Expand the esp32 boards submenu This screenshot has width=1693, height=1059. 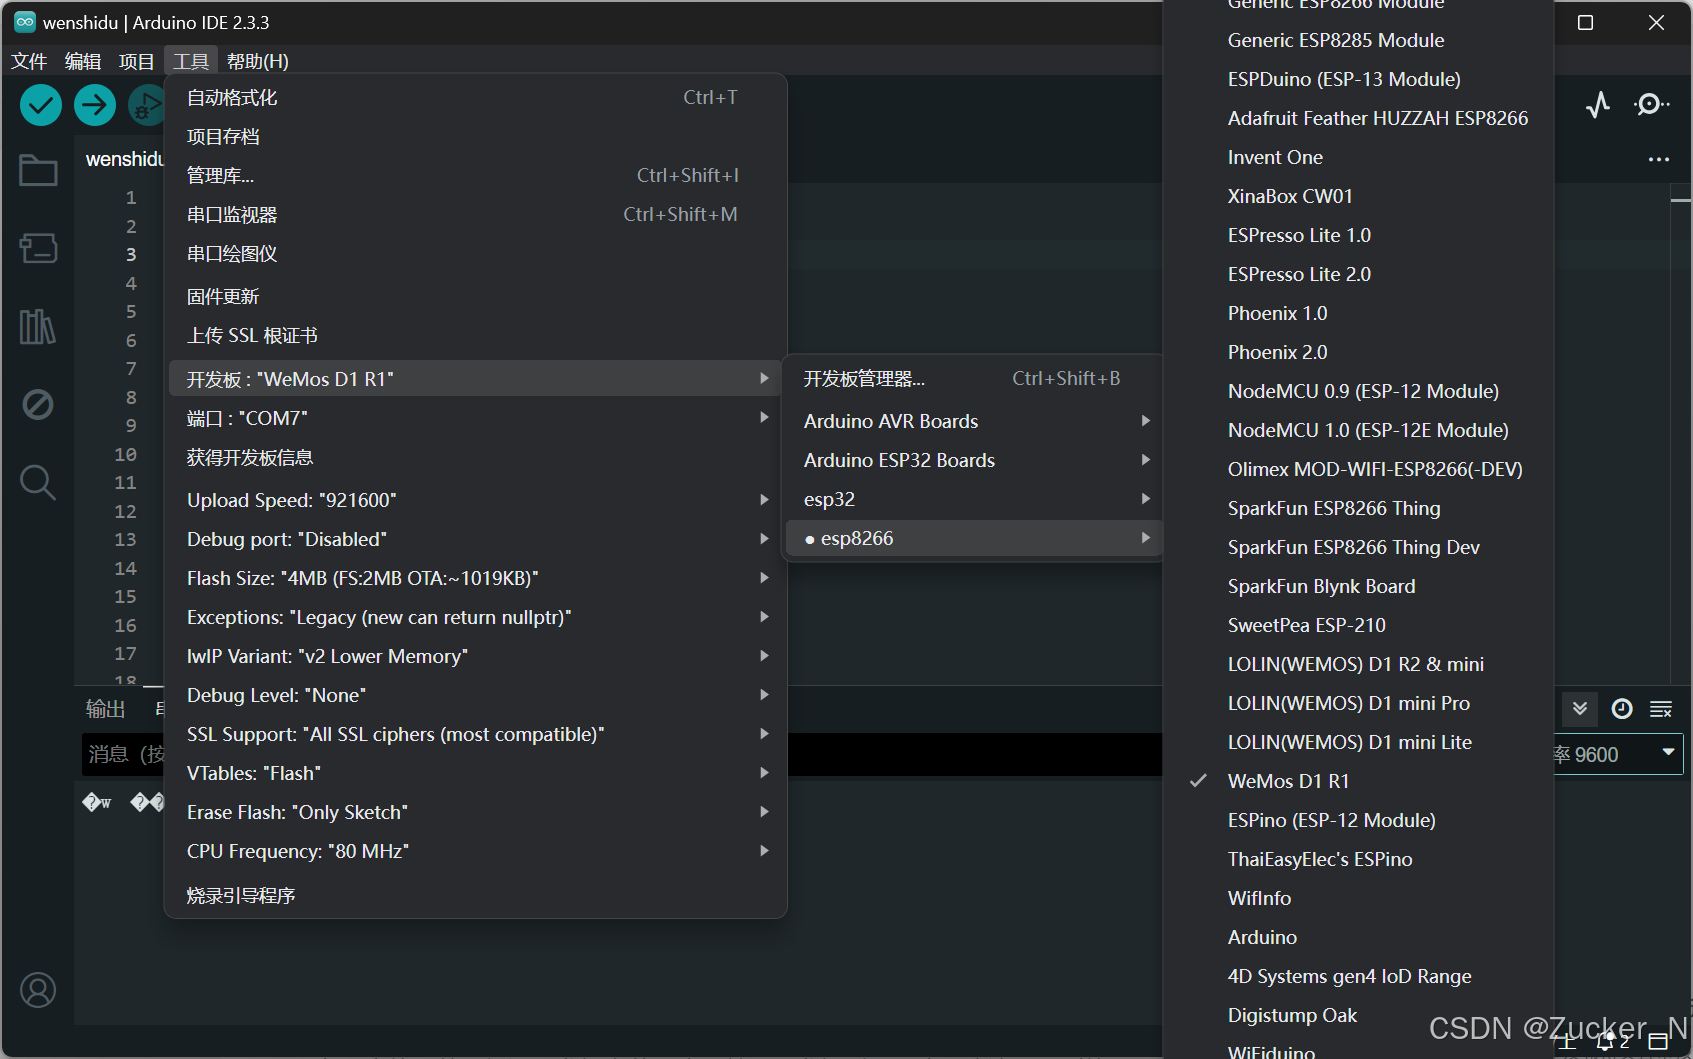point(974,499)
